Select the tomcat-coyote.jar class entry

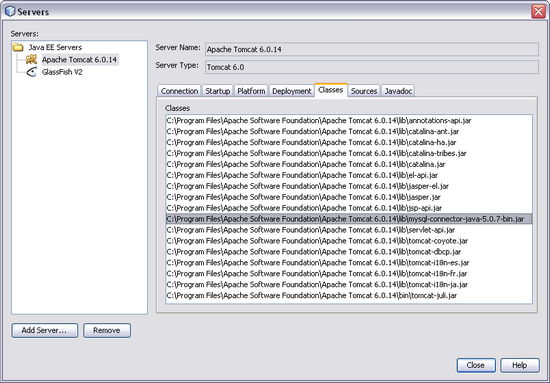tap(349, 241)
